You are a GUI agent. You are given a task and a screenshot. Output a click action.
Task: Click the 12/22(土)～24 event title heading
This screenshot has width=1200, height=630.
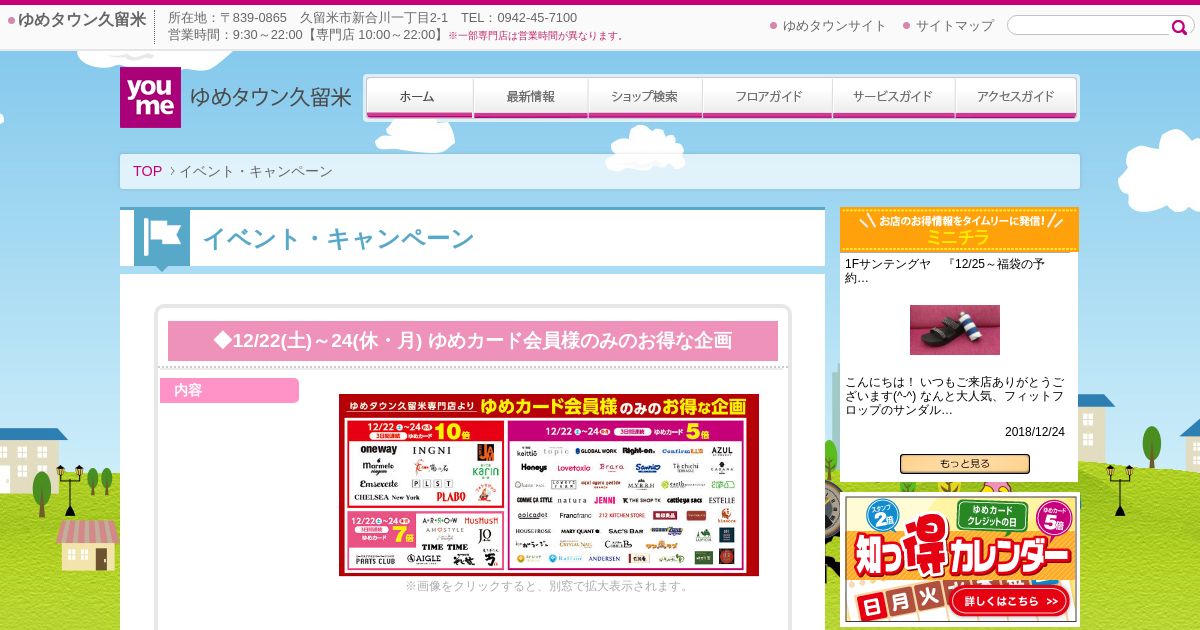473,341
